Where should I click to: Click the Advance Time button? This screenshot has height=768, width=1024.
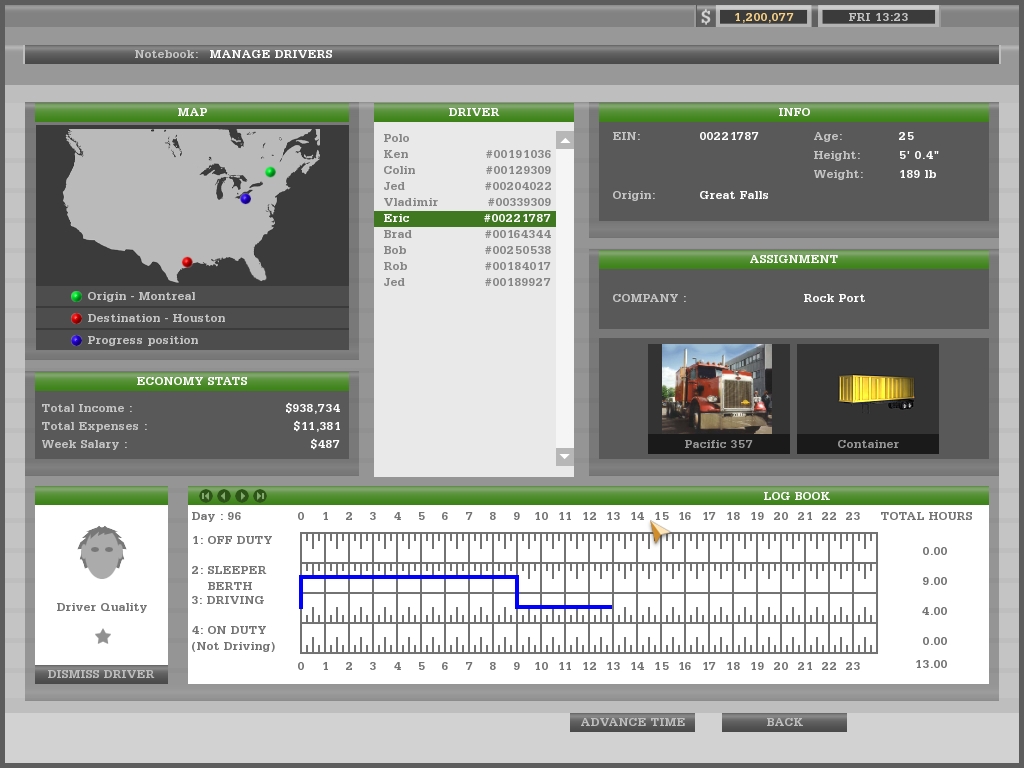click(632, 722)
